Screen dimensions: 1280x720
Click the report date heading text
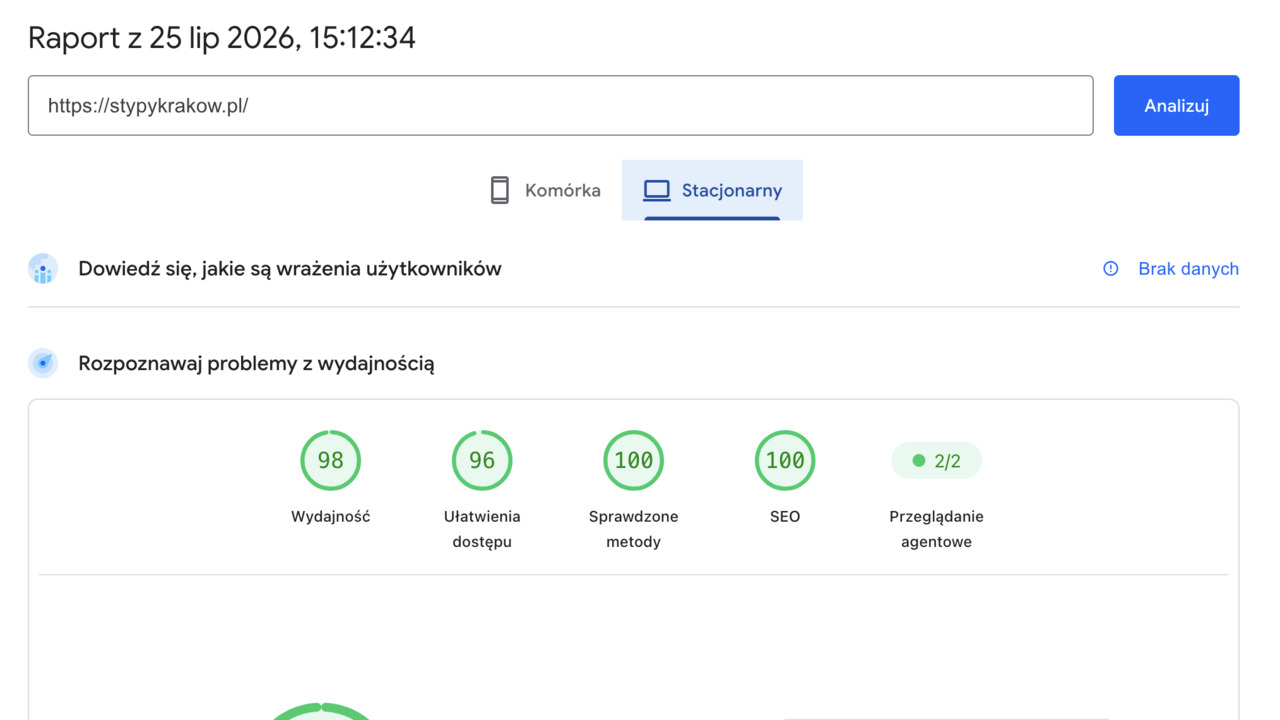point(222,38)
